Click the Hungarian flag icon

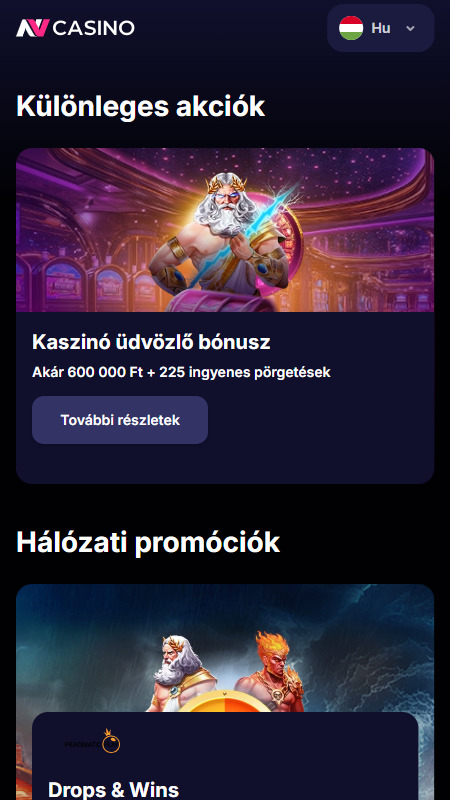(351, 28)
